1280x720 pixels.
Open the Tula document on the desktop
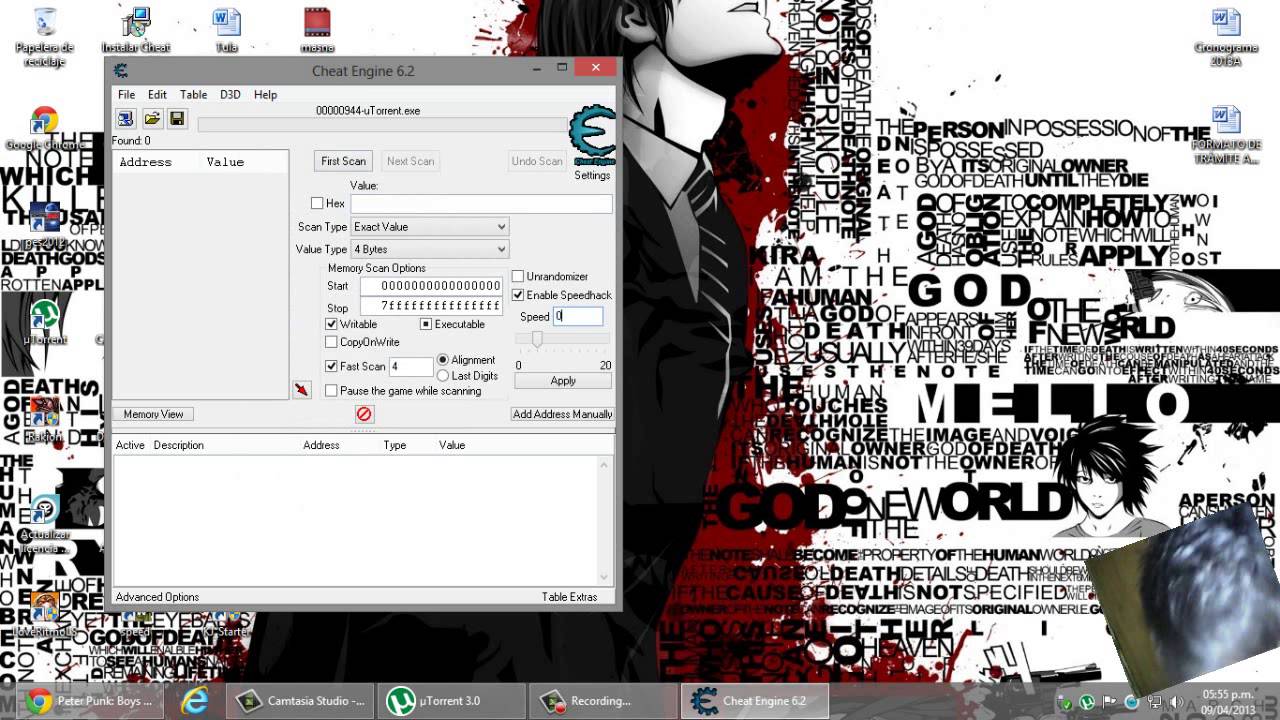[227, 30]
